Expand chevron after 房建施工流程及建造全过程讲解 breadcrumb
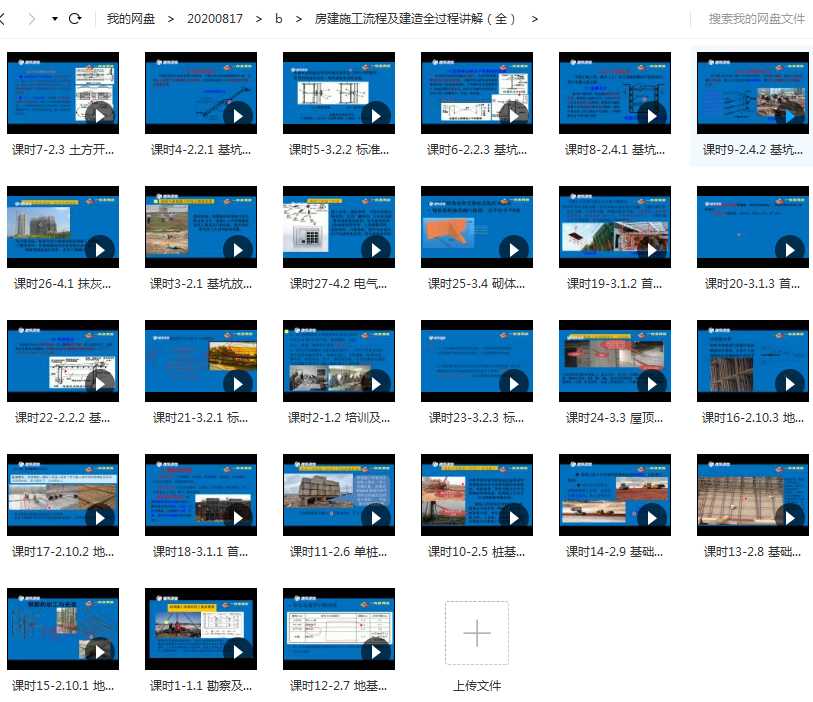Screen dimensions: 813x702 [535, 19]
